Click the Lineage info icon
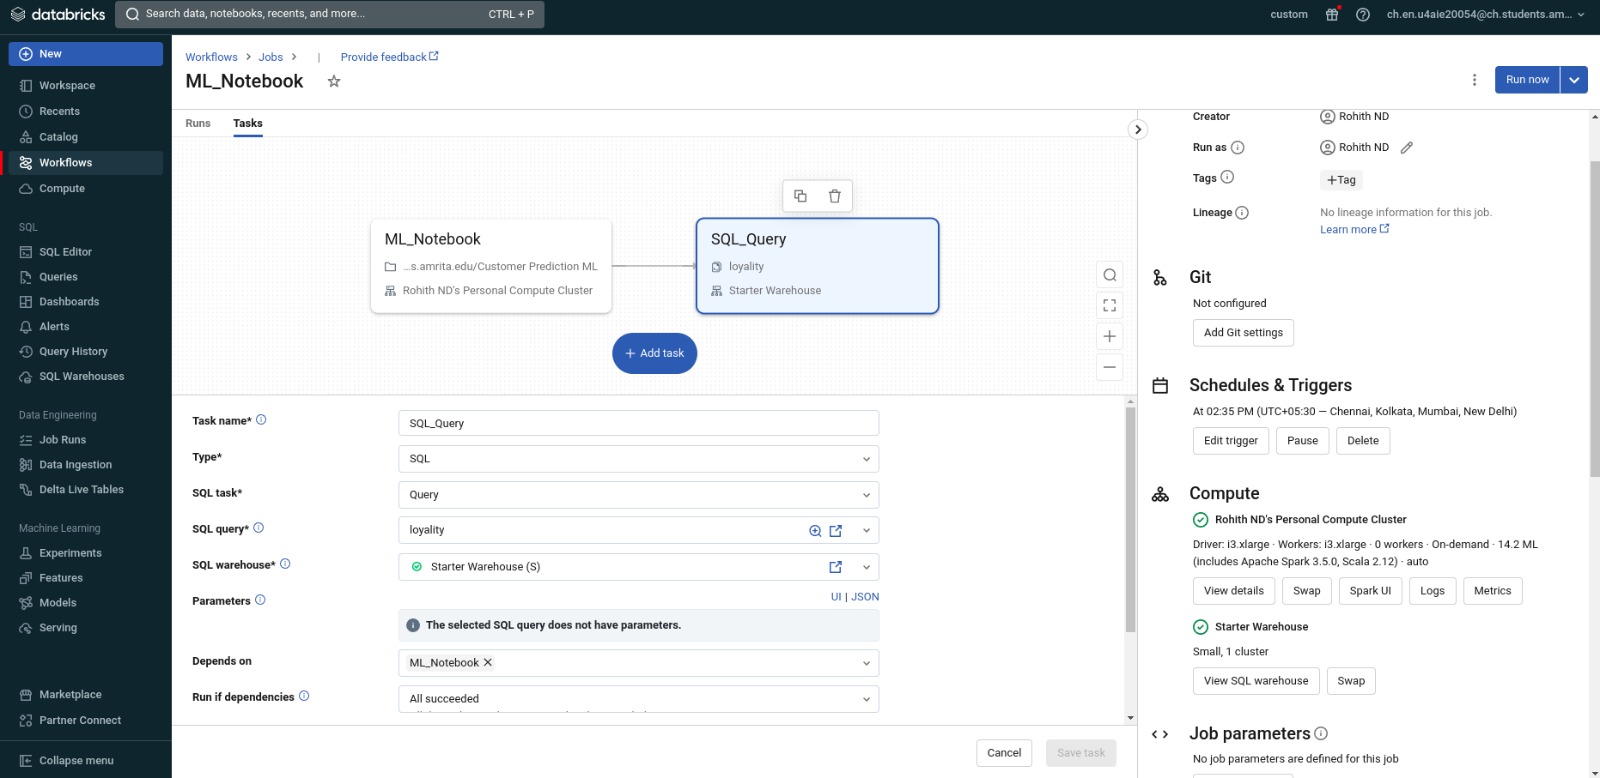Viewport: 1600px width, 778px height. pyautogui.click(x=1242, y=213)
